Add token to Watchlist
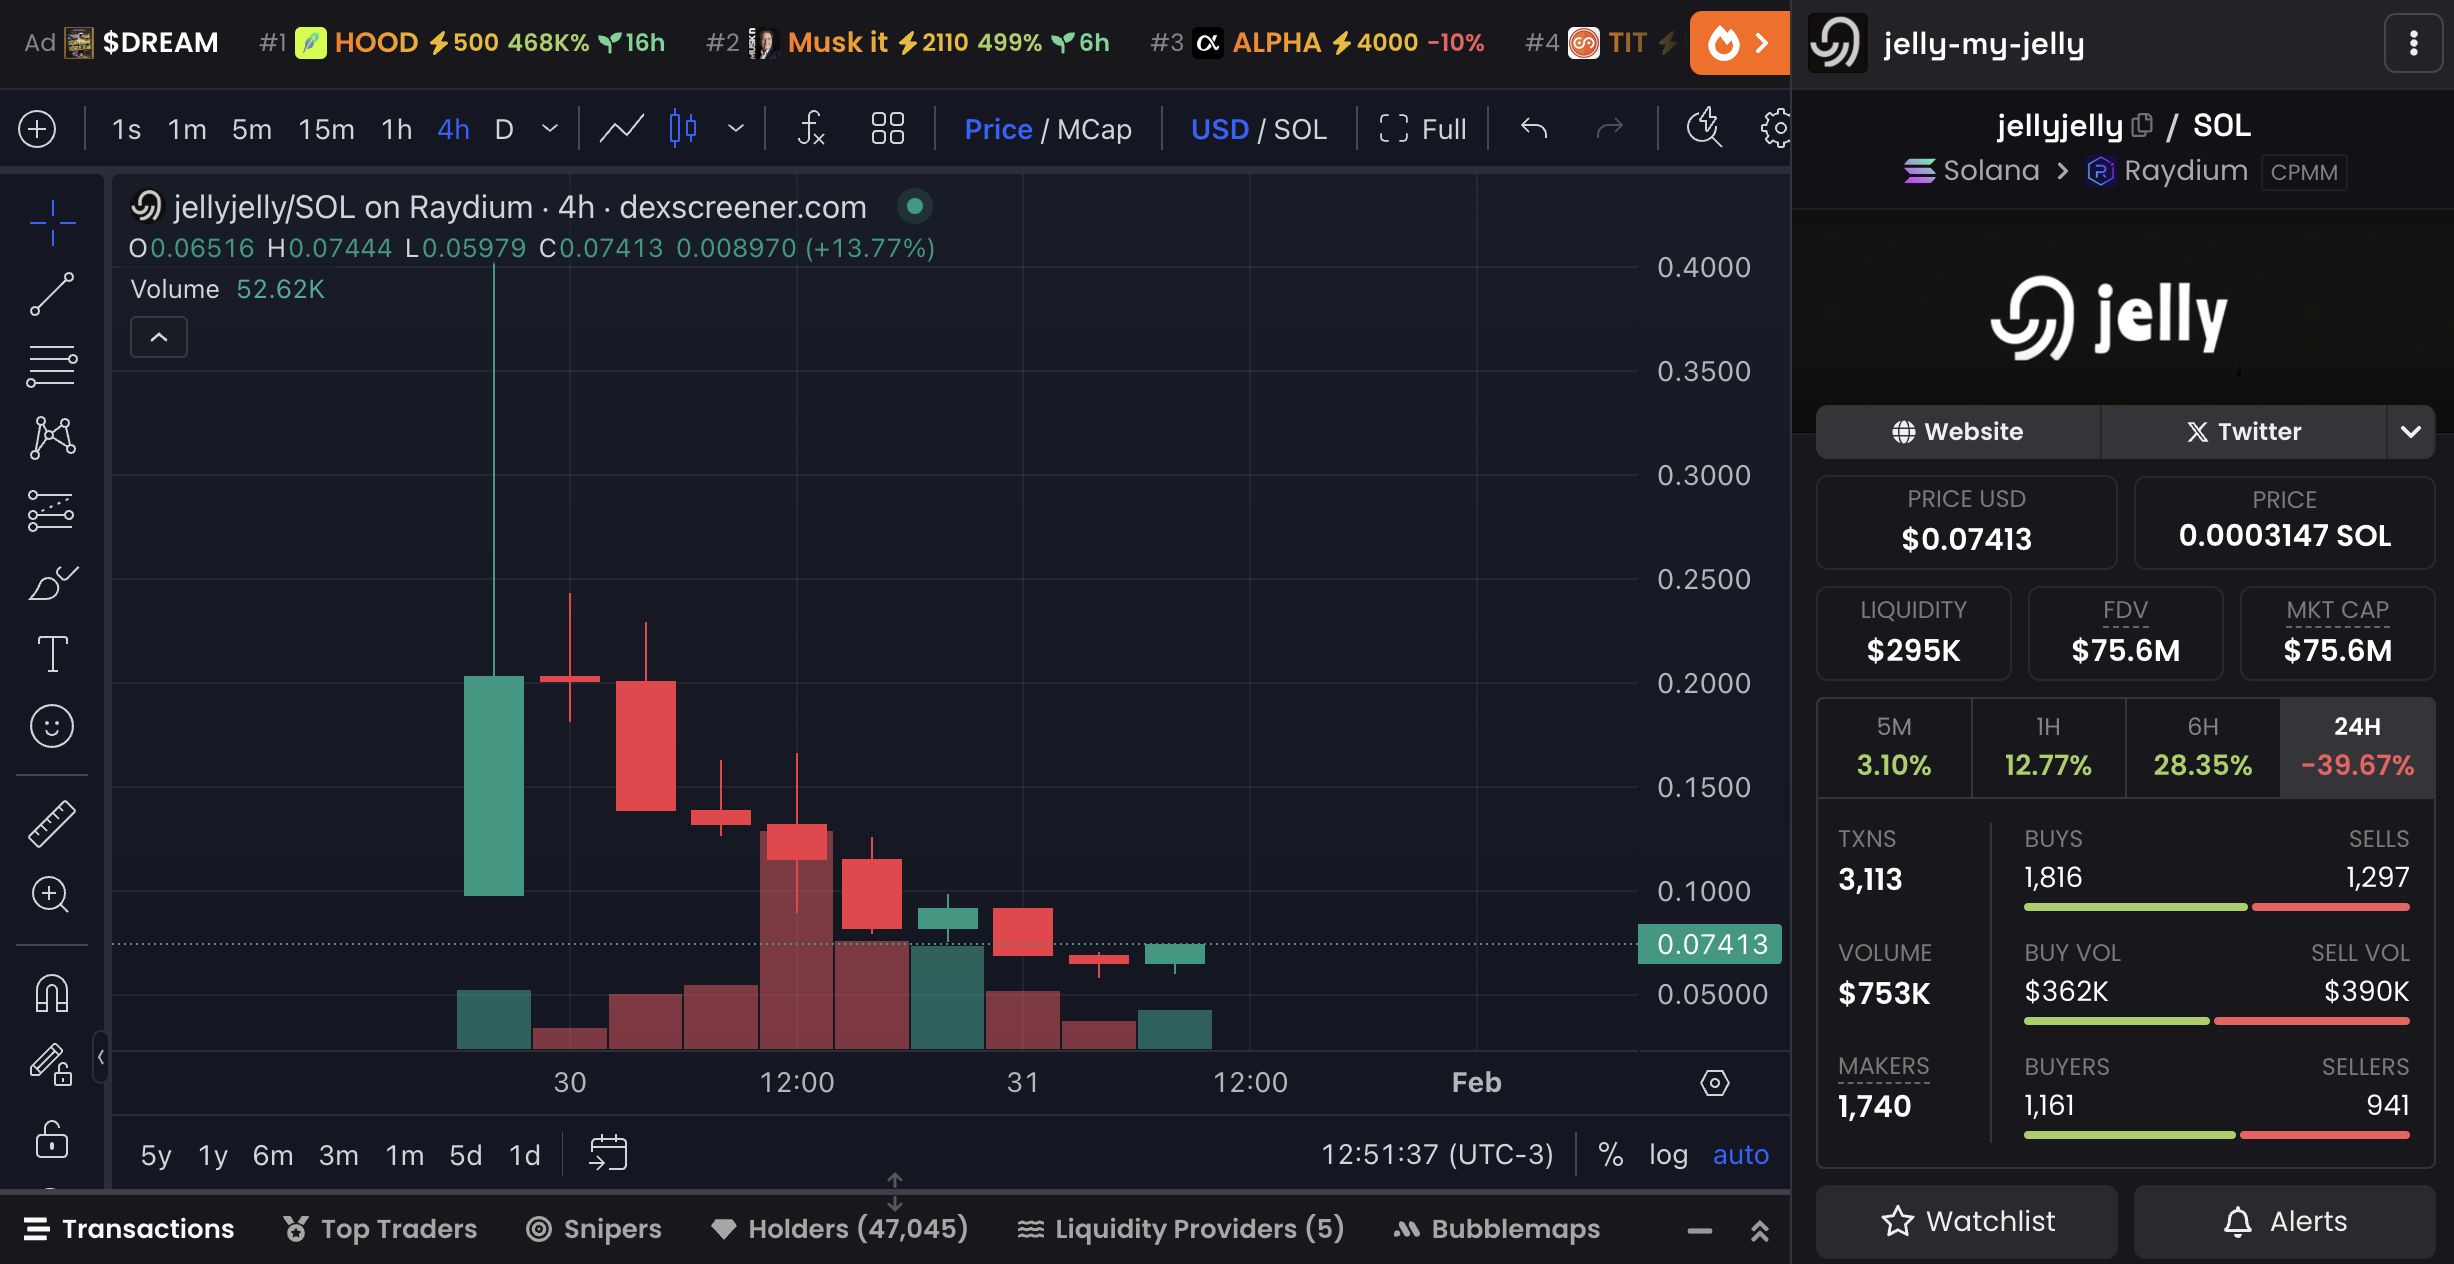The width and height of the screenshot is (2454, 1264). (x=1967, y=1222)
